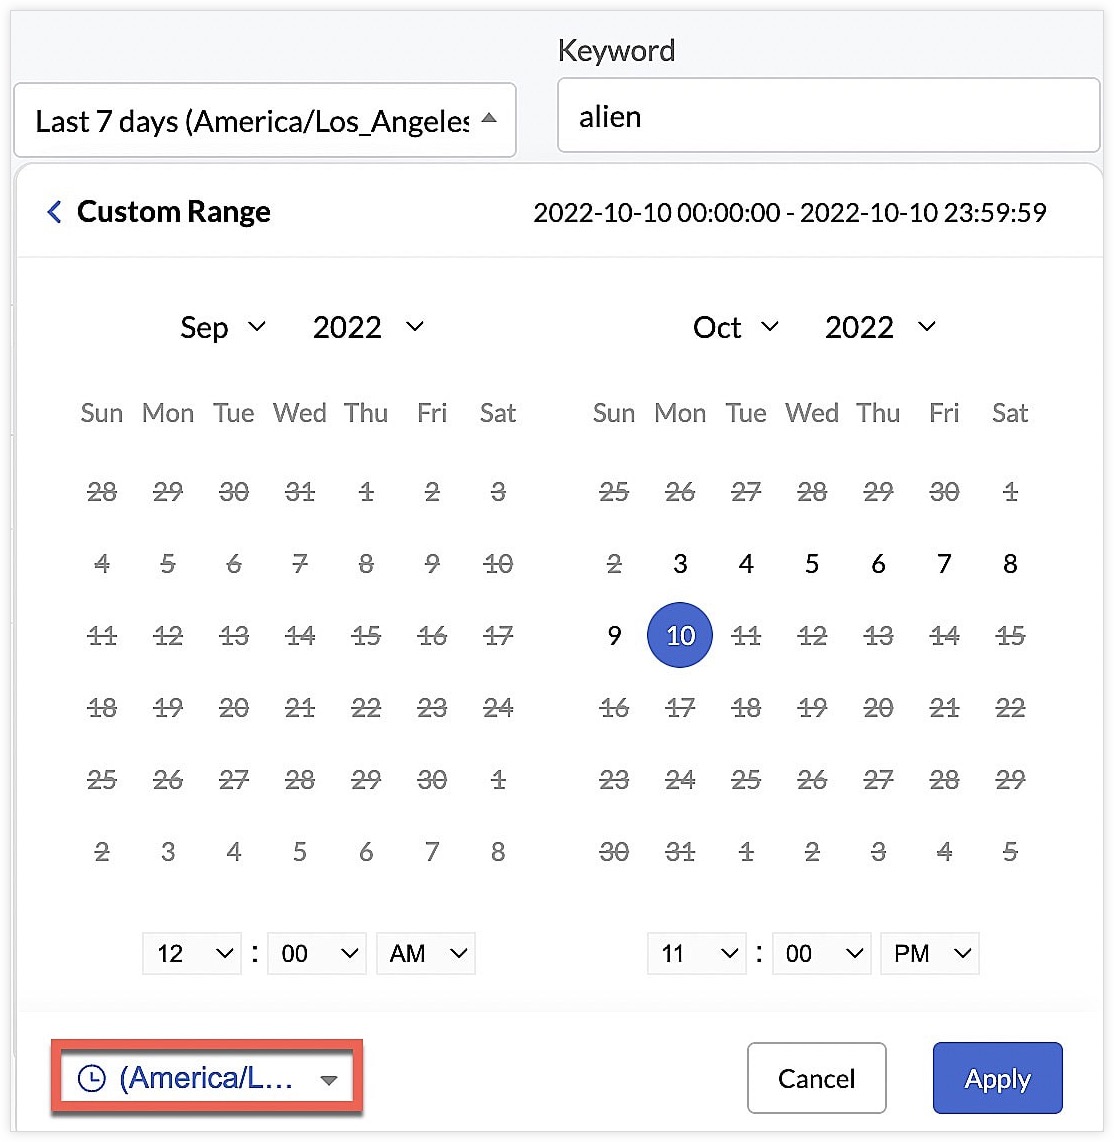The height and width of the screenshot is (1142, 1114).
Task: Open the right calendar's year dropdown
Action: pyautogui.click(x=879, y=327)
